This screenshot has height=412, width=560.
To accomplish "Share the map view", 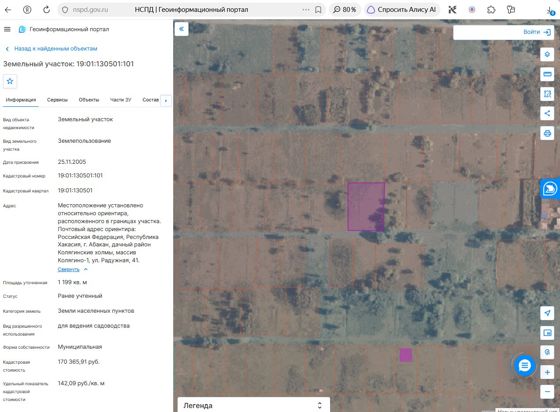I will coord(547,114).
